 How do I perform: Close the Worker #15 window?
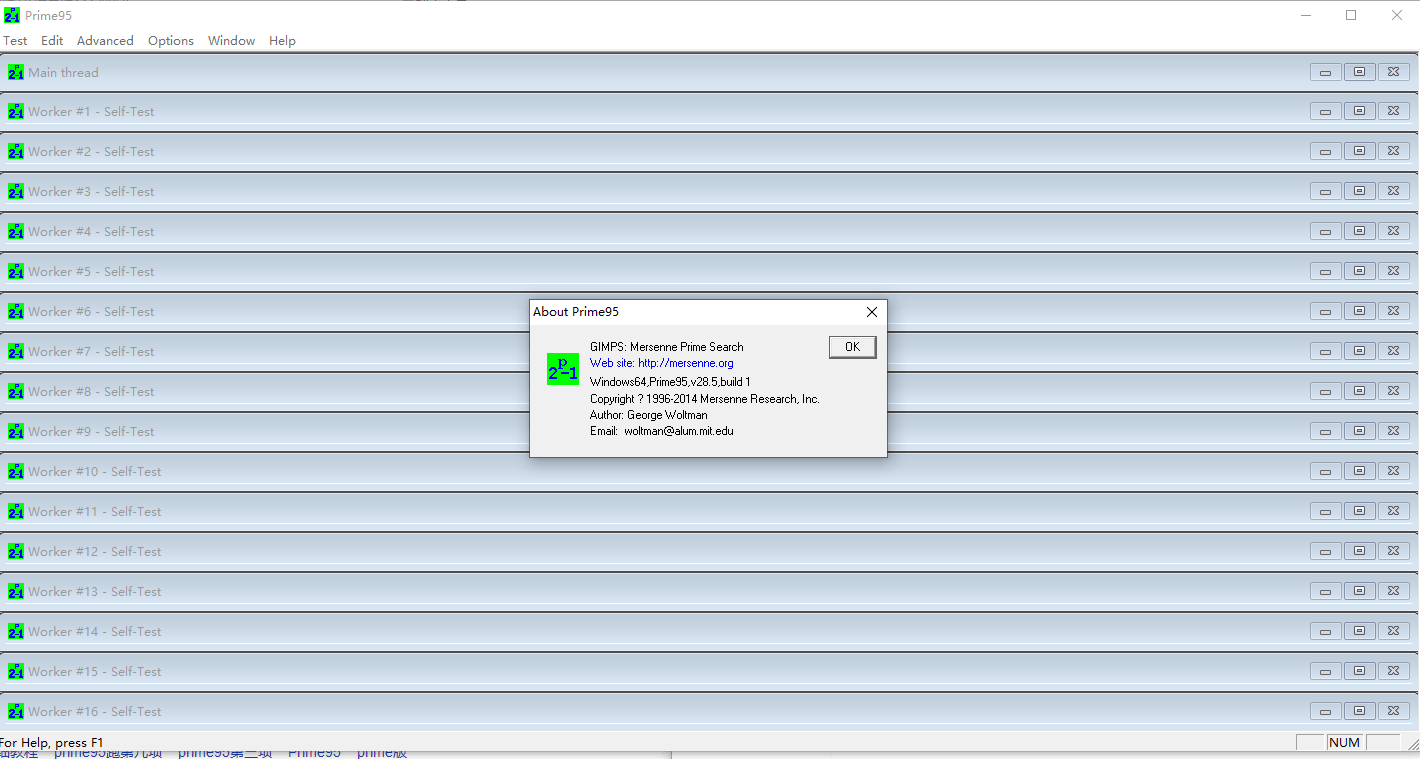1393,671
